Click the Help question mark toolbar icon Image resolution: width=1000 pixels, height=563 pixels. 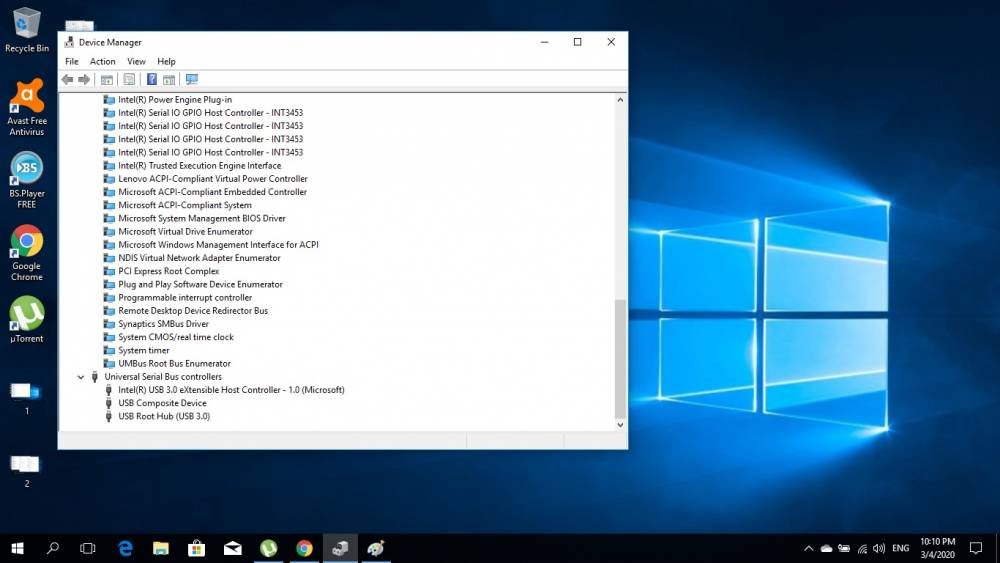tap(152, 80)
